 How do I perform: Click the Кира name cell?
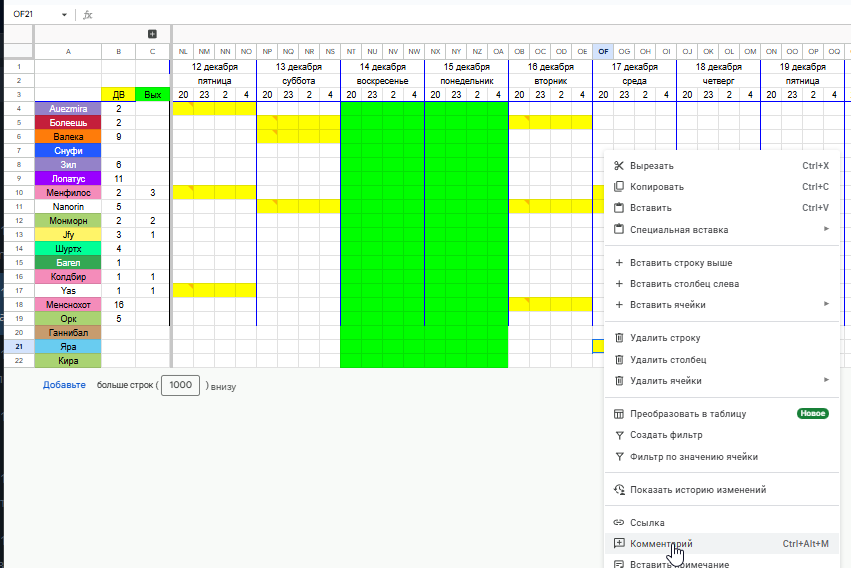[x=68, y=361]
